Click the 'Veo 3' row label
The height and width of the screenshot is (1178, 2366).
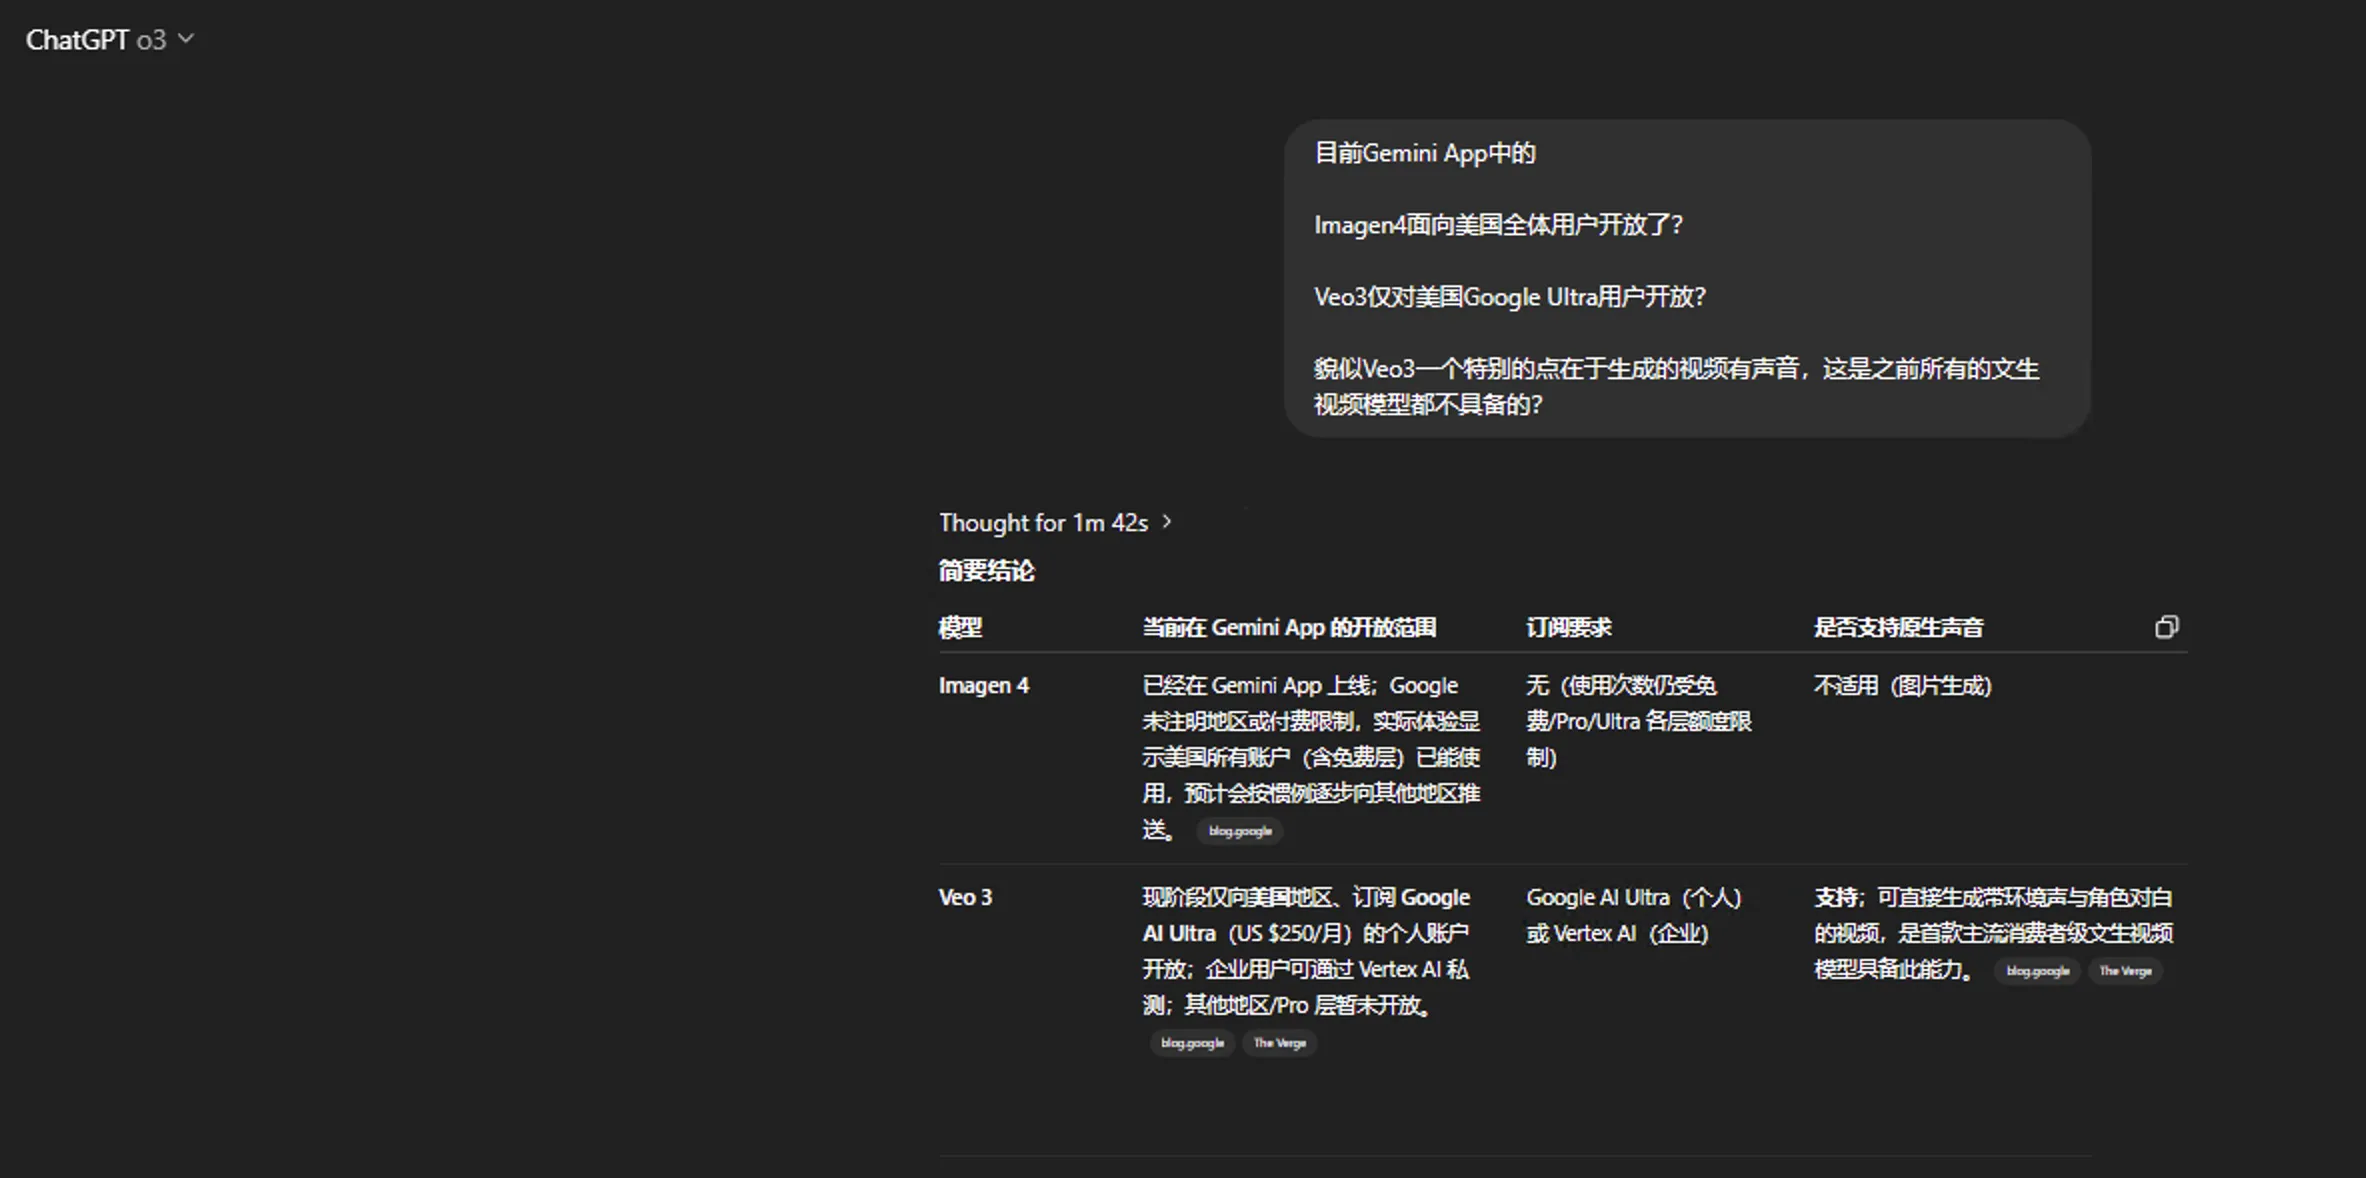pos(965,898)
